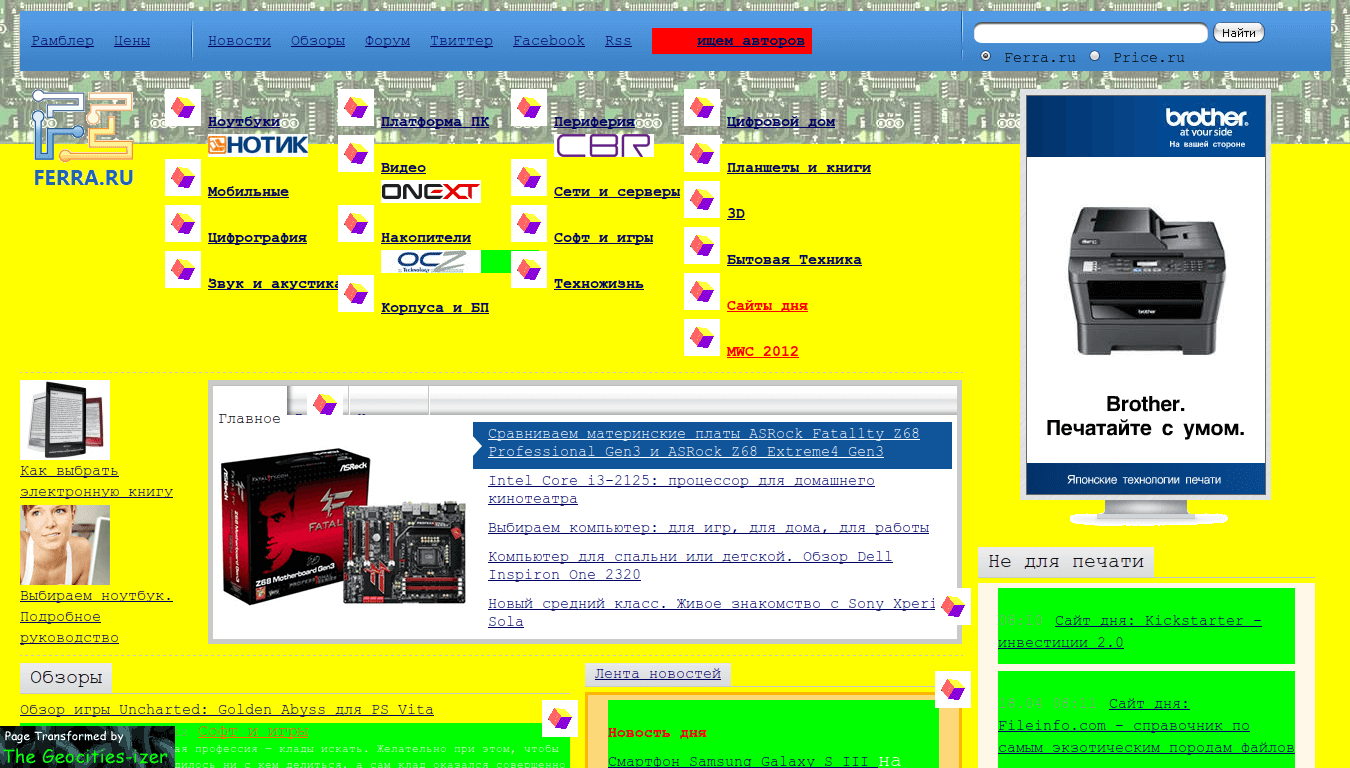Click the ONEXT sponsor logo
Image resolution: width=1350 pixels, height=768 pixels.
(430, 192)
